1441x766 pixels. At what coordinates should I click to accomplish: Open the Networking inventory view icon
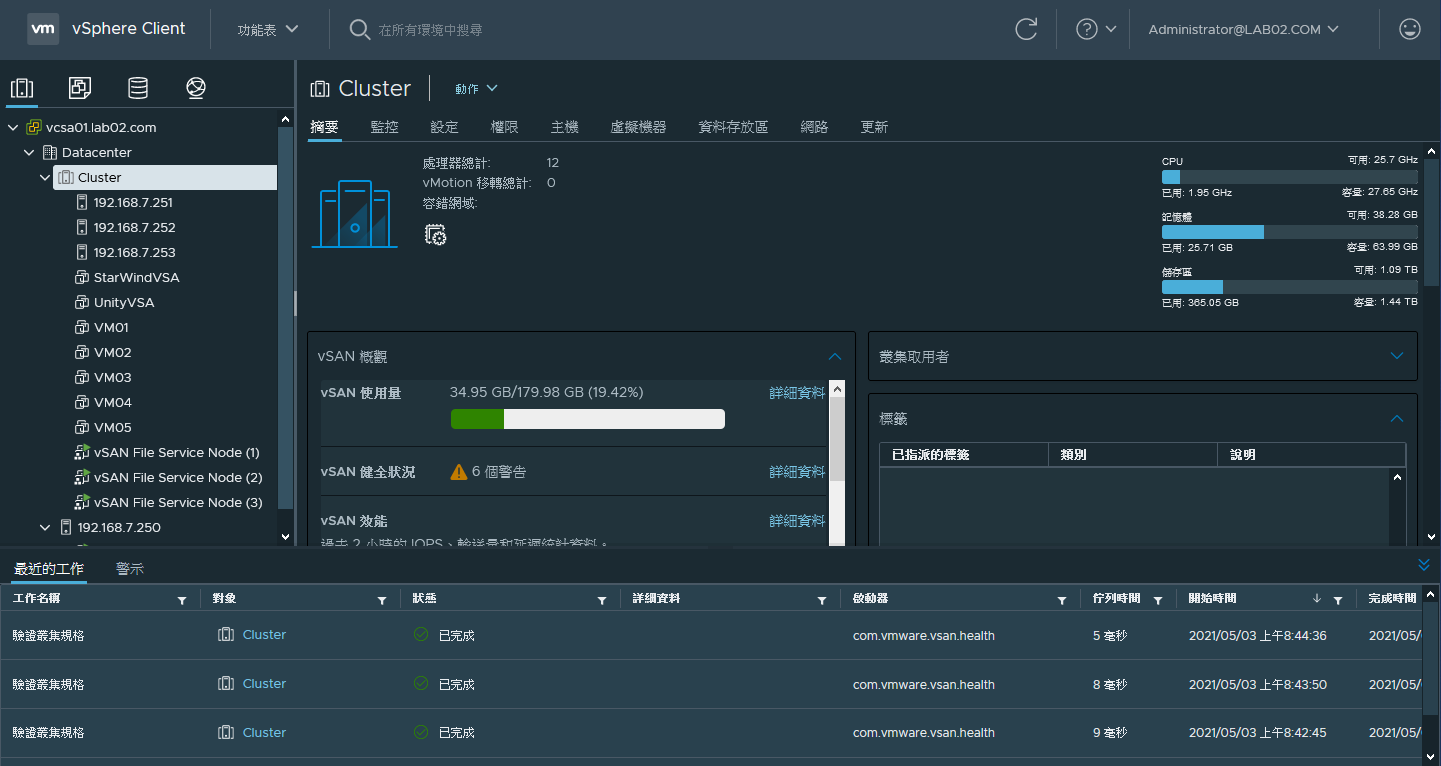(x=196, y=88)
